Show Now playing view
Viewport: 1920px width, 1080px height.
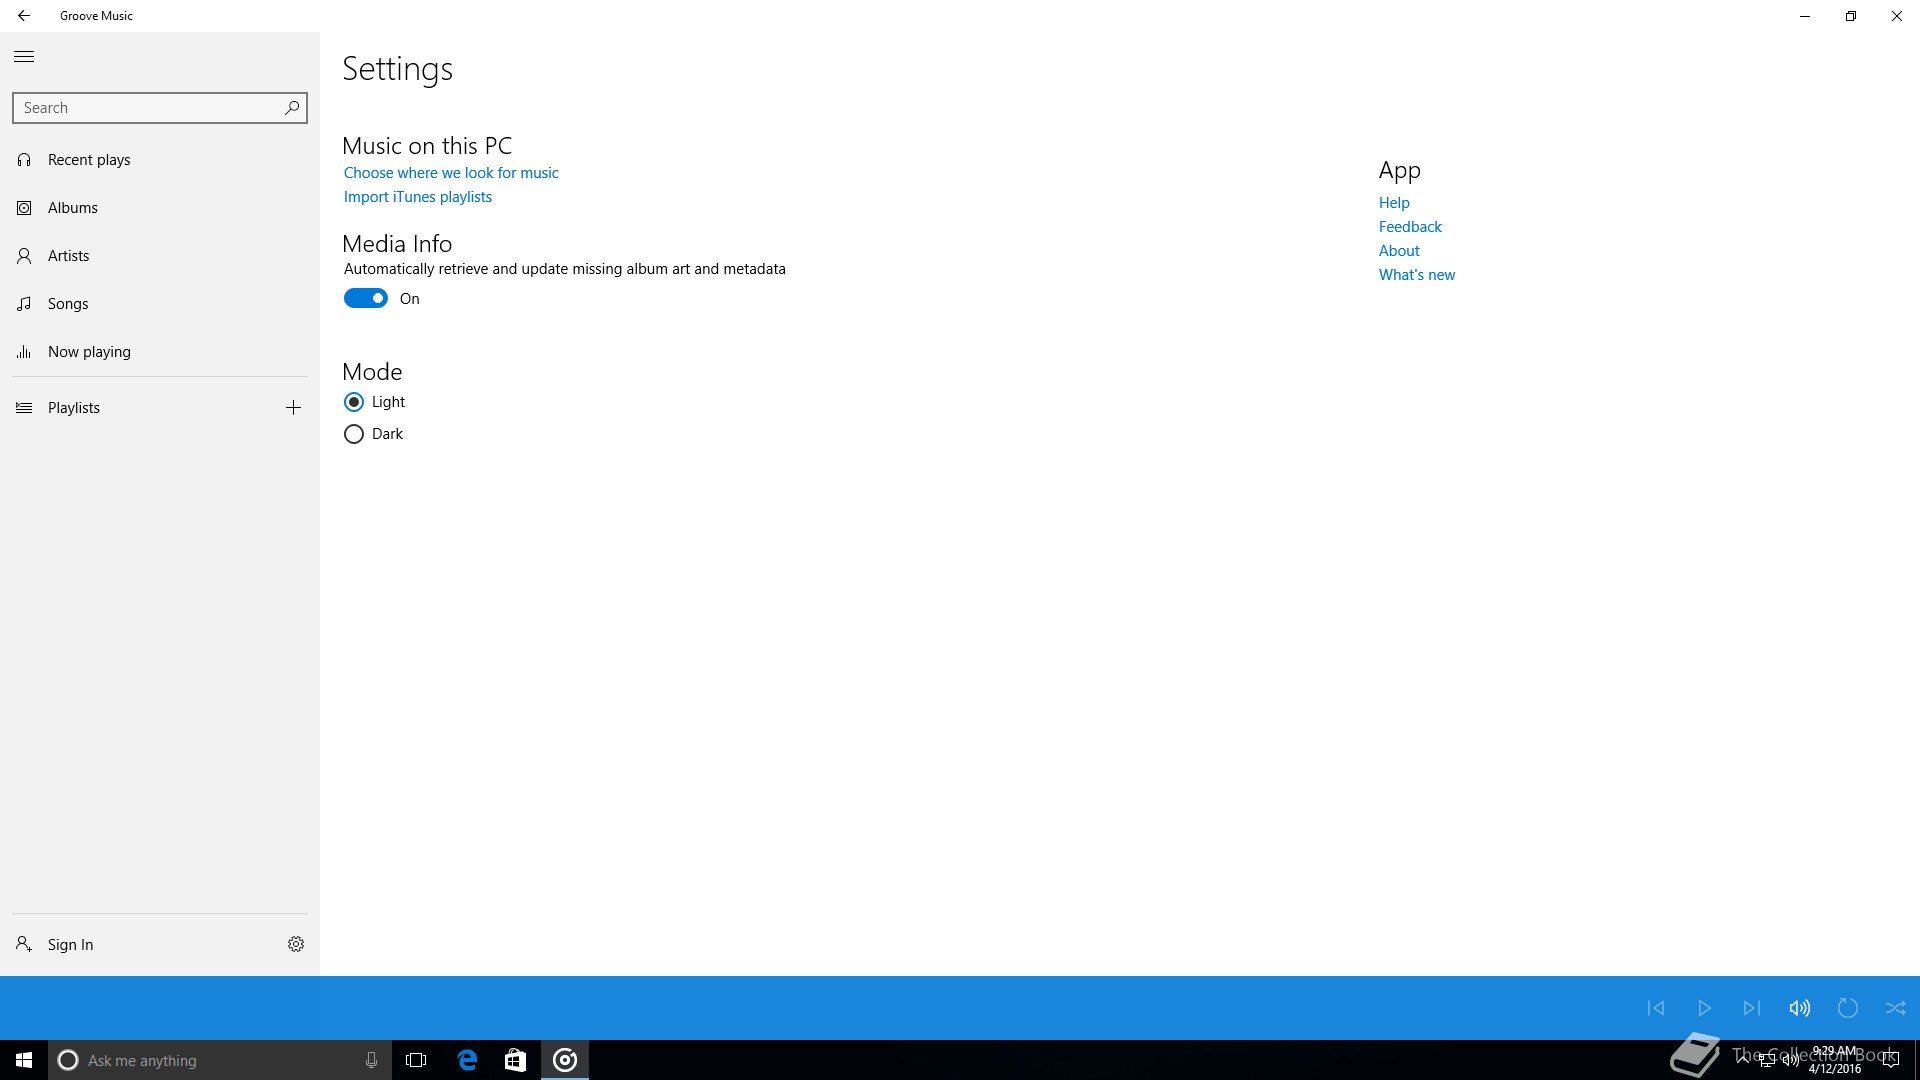(160, 352)
